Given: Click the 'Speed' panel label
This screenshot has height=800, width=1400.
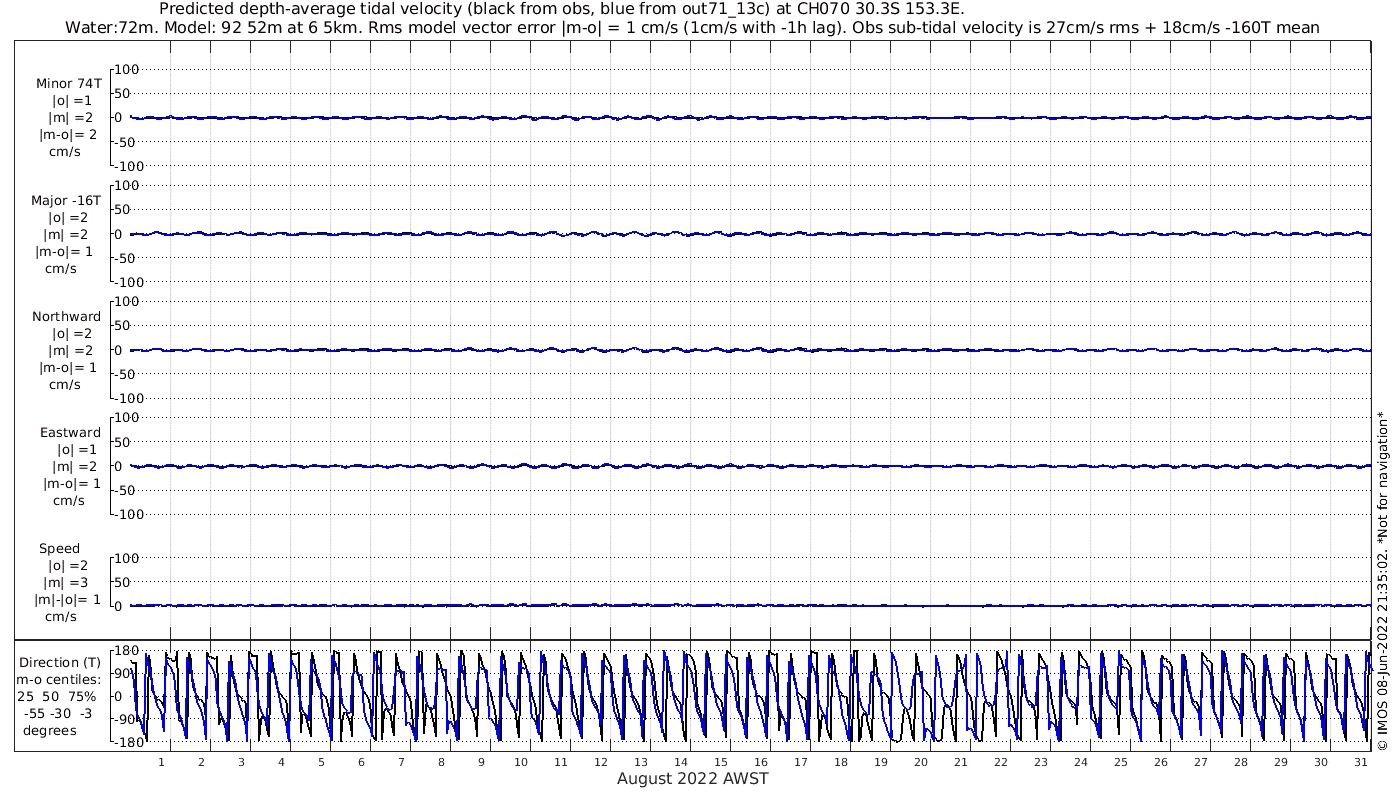Looking at the screenshot, I should click(x=59, y=549).
